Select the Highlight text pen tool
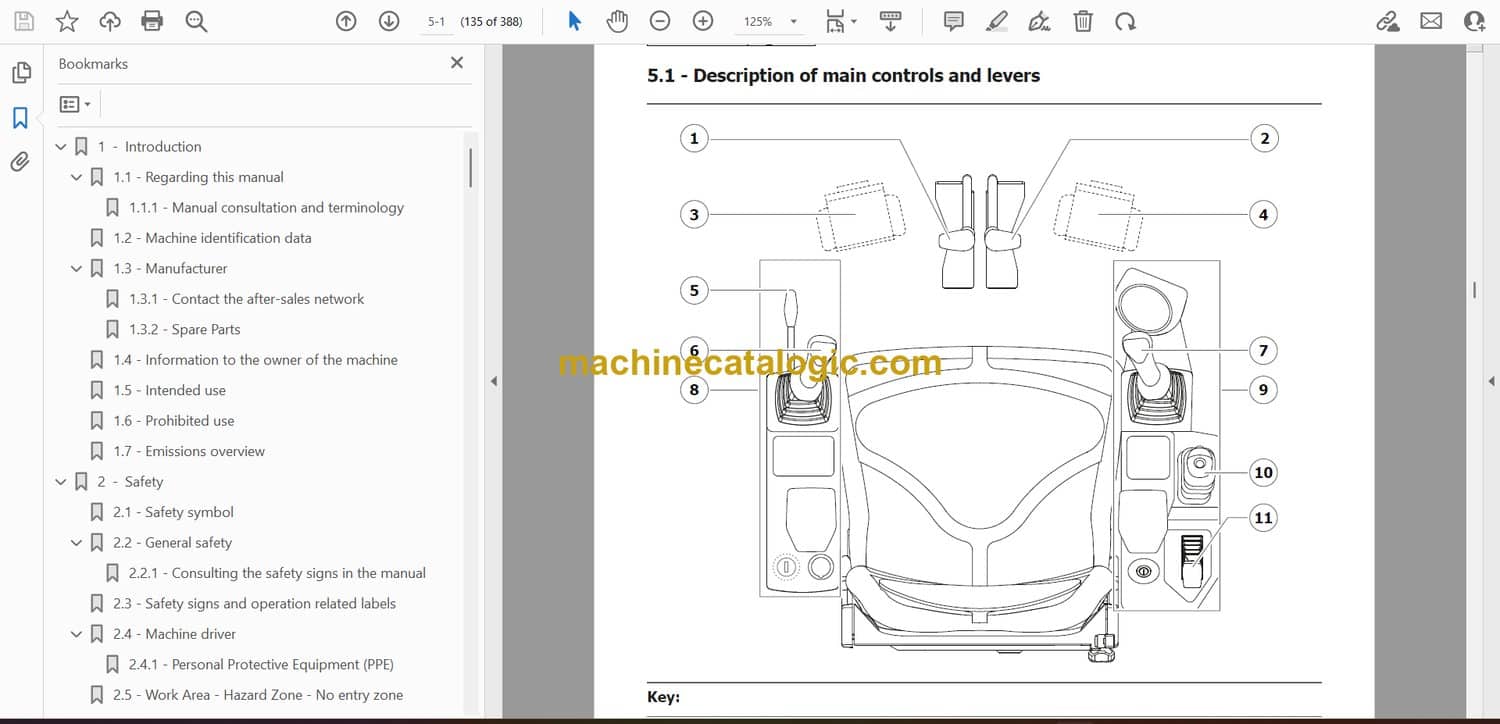This screenshot has width=1500, height=724. (997, 21)
